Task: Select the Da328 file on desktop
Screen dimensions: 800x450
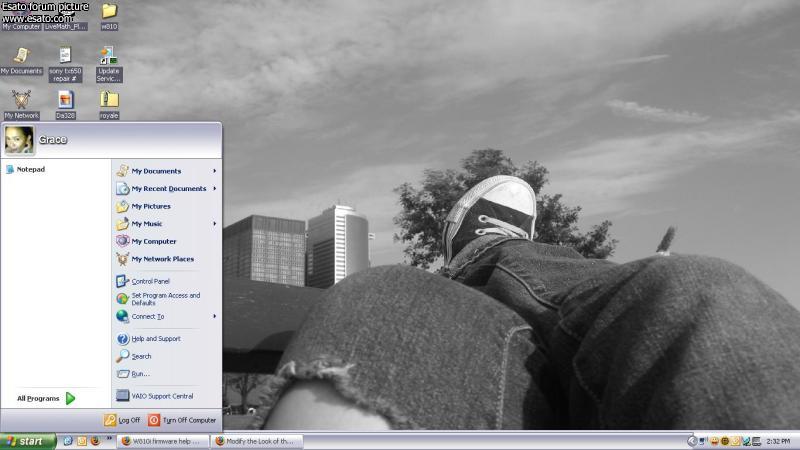Action: 65,105
